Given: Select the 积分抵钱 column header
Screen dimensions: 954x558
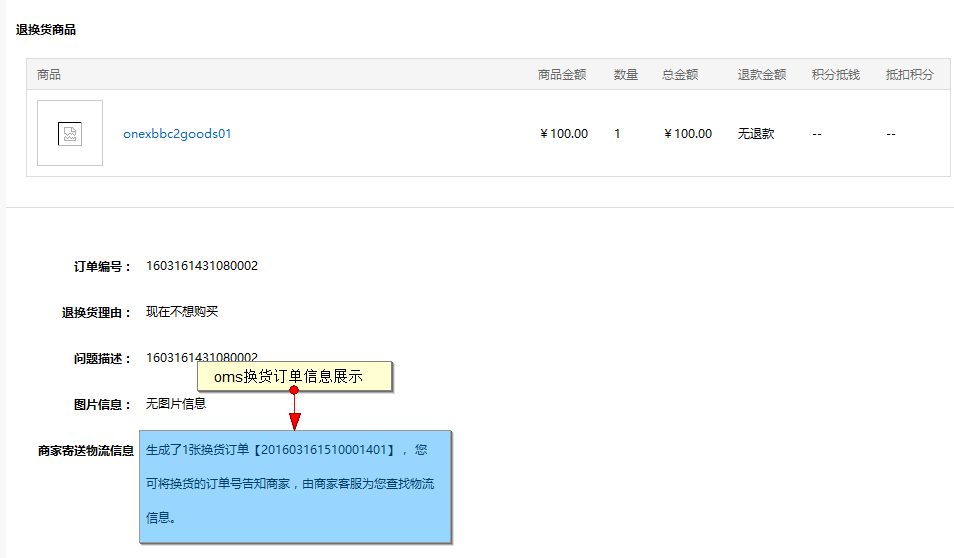Looking at the screenshot, I should click(835, 75).
